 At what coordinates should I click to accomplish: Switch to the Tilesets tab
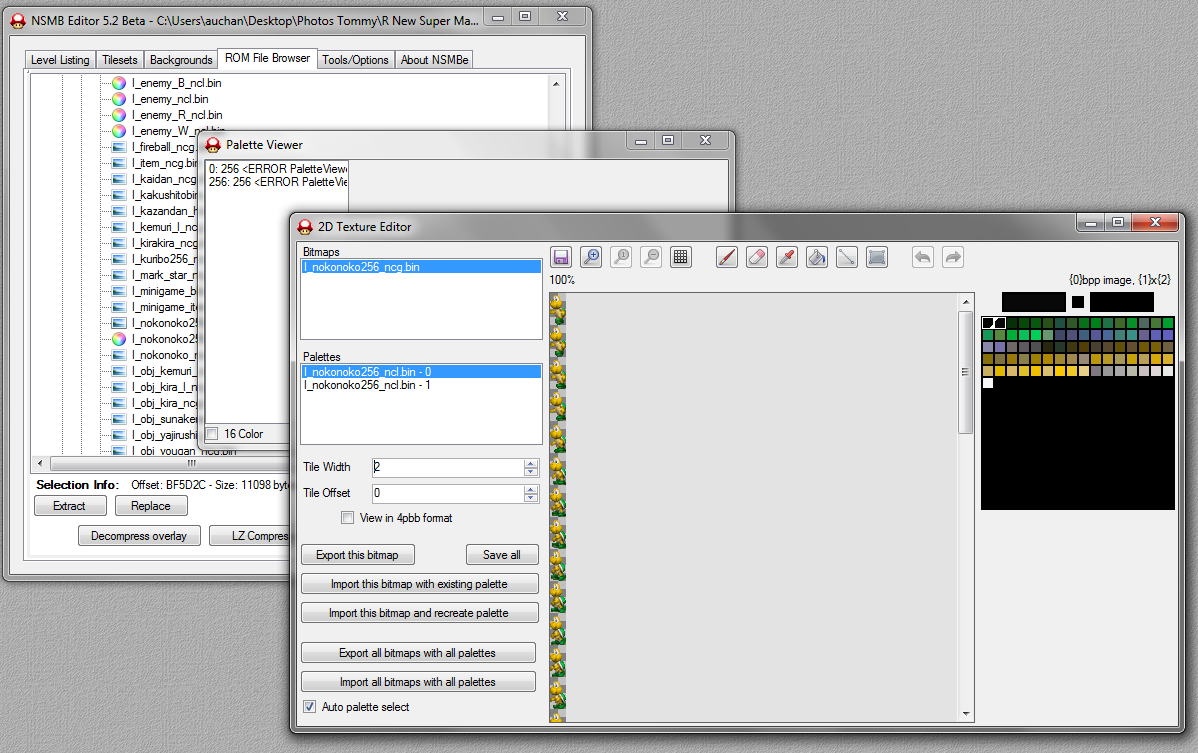[x=120, y=60]
